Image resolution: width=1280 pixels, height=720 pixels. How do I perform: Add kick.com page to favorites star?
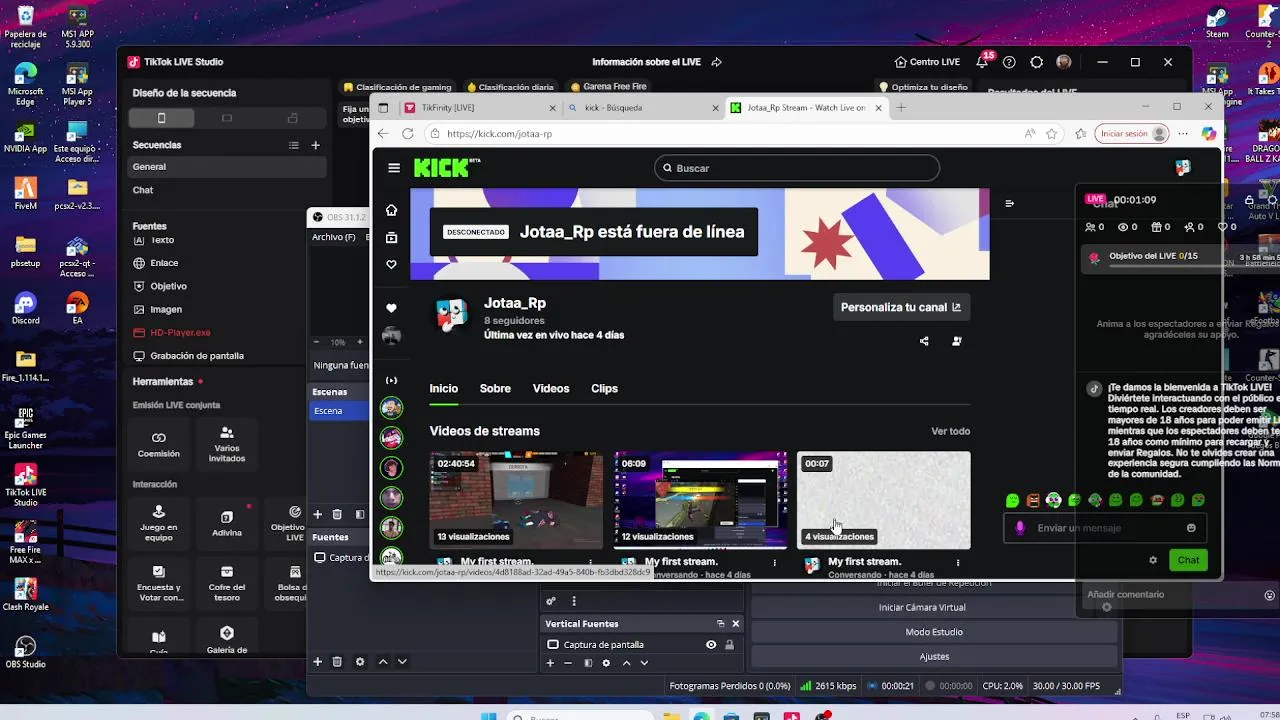tap(1052, 133)
